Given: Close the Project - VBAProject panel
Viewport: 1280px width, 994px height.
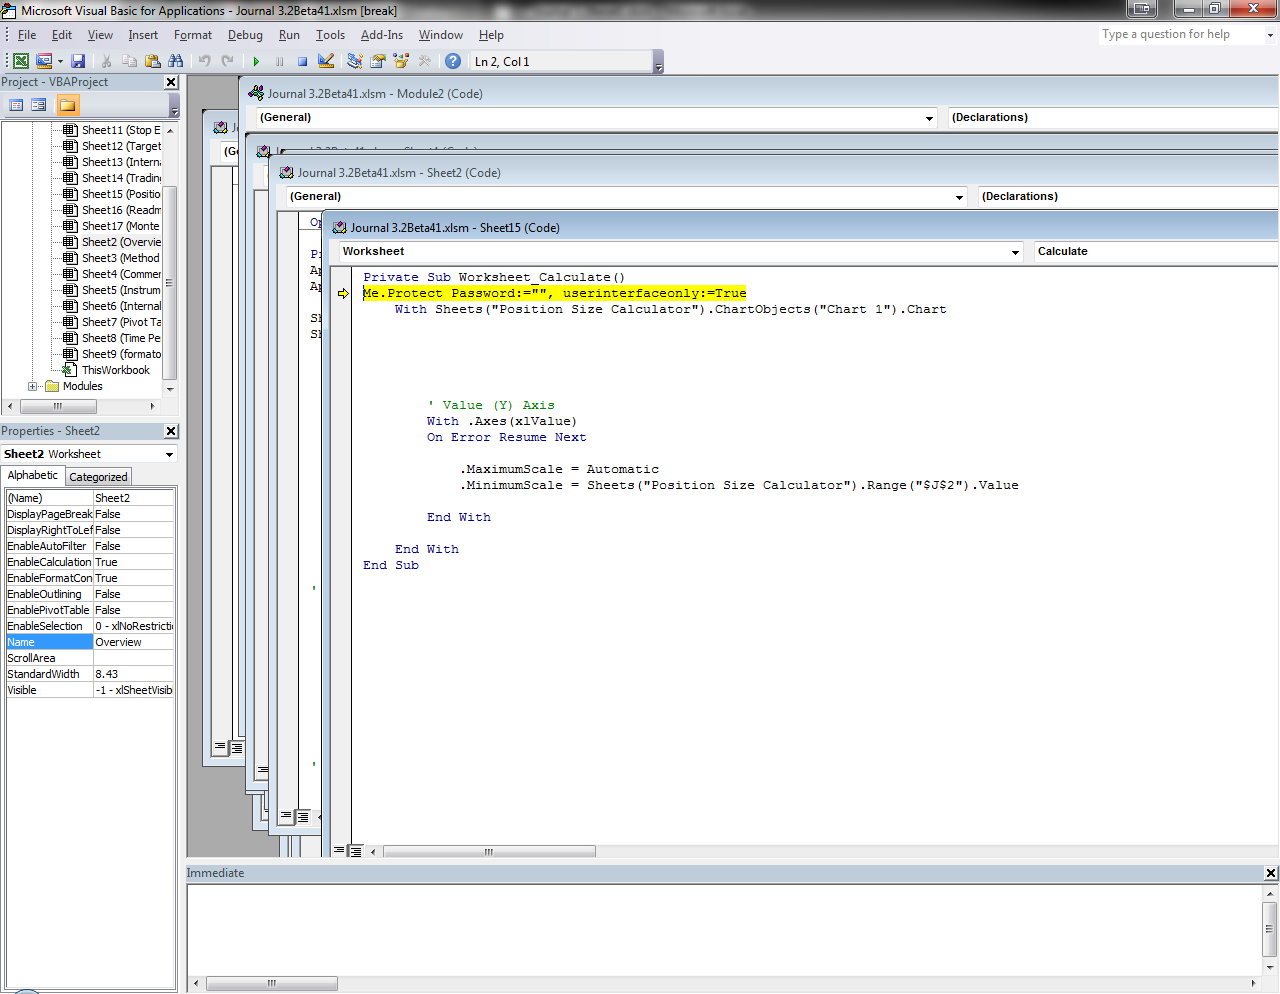Looking at the screenshot, I should coord(171,82).
